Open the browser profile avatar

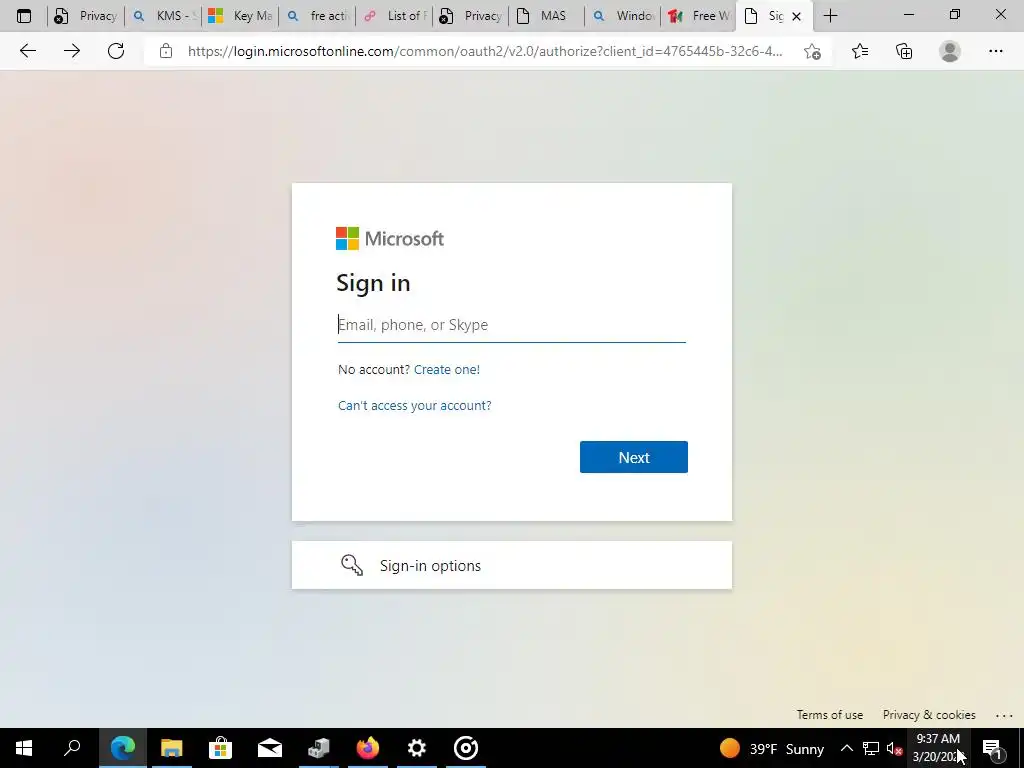(x=950, y=51)
